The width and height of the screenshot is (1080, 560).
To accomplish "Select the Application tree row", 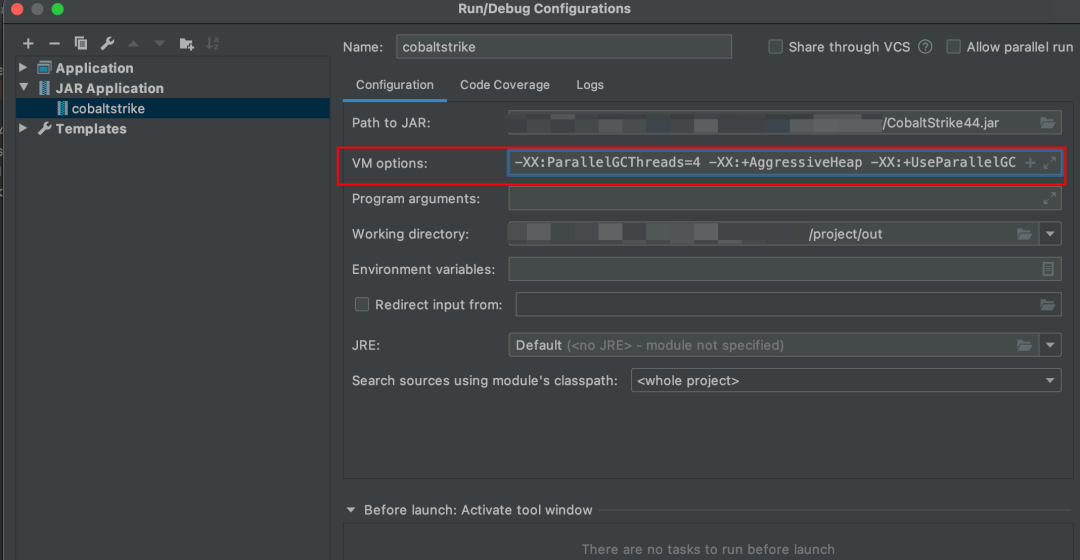I will 173,68.
